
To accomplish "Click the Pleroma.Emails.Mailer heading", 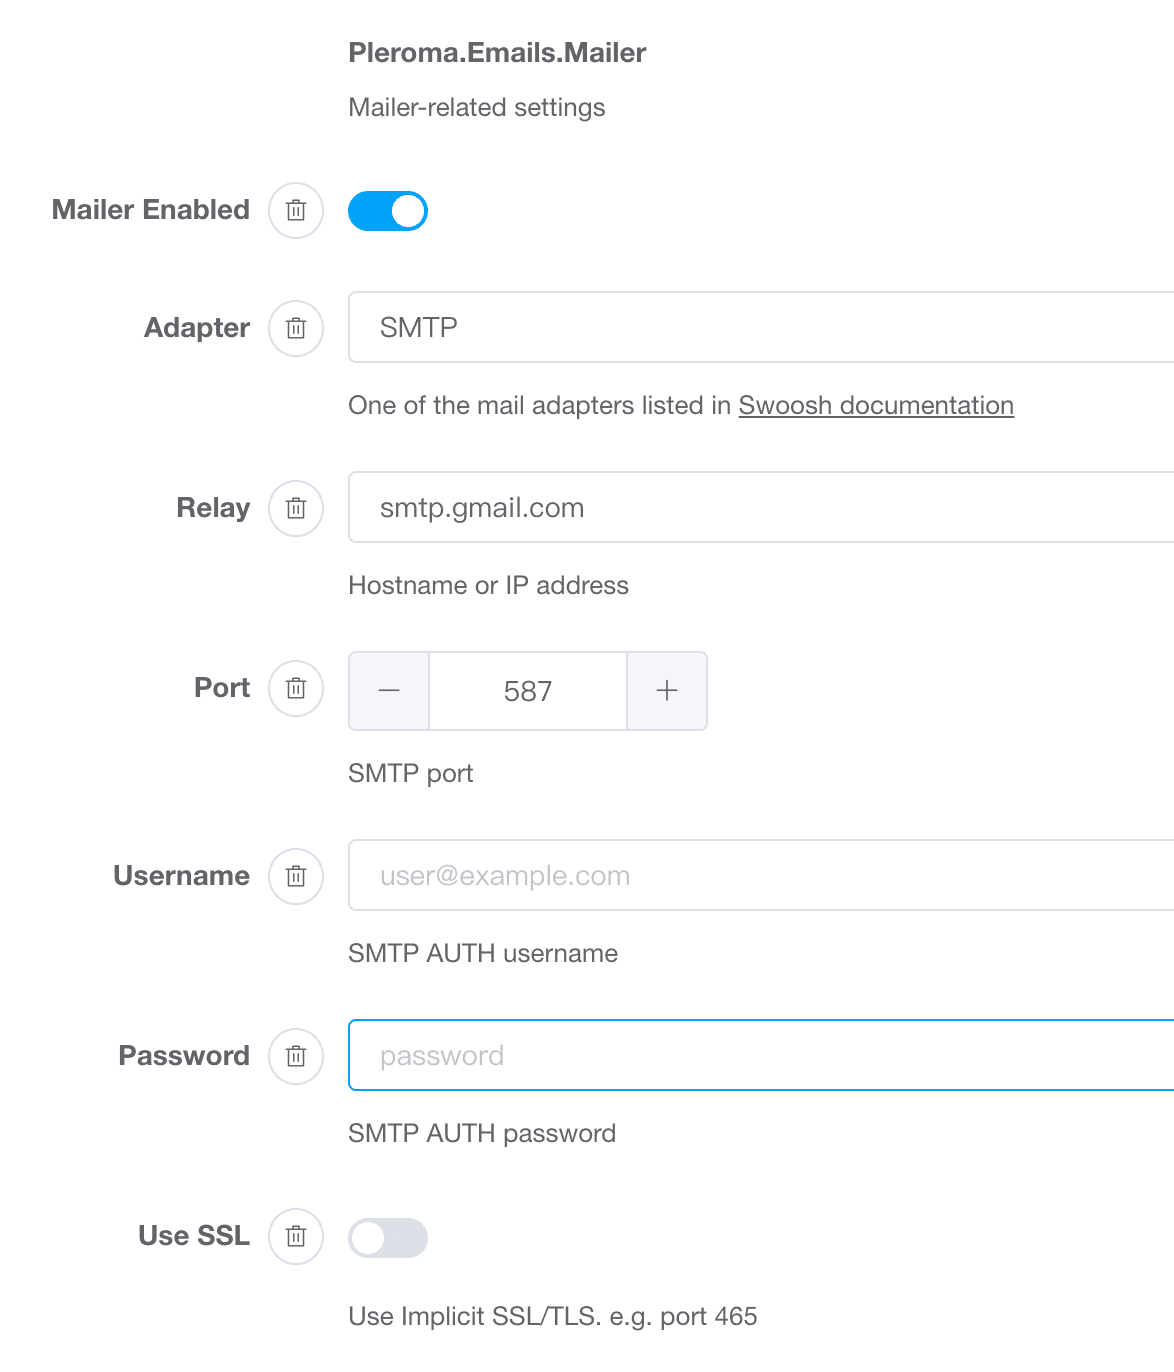I will pos(497,52).
